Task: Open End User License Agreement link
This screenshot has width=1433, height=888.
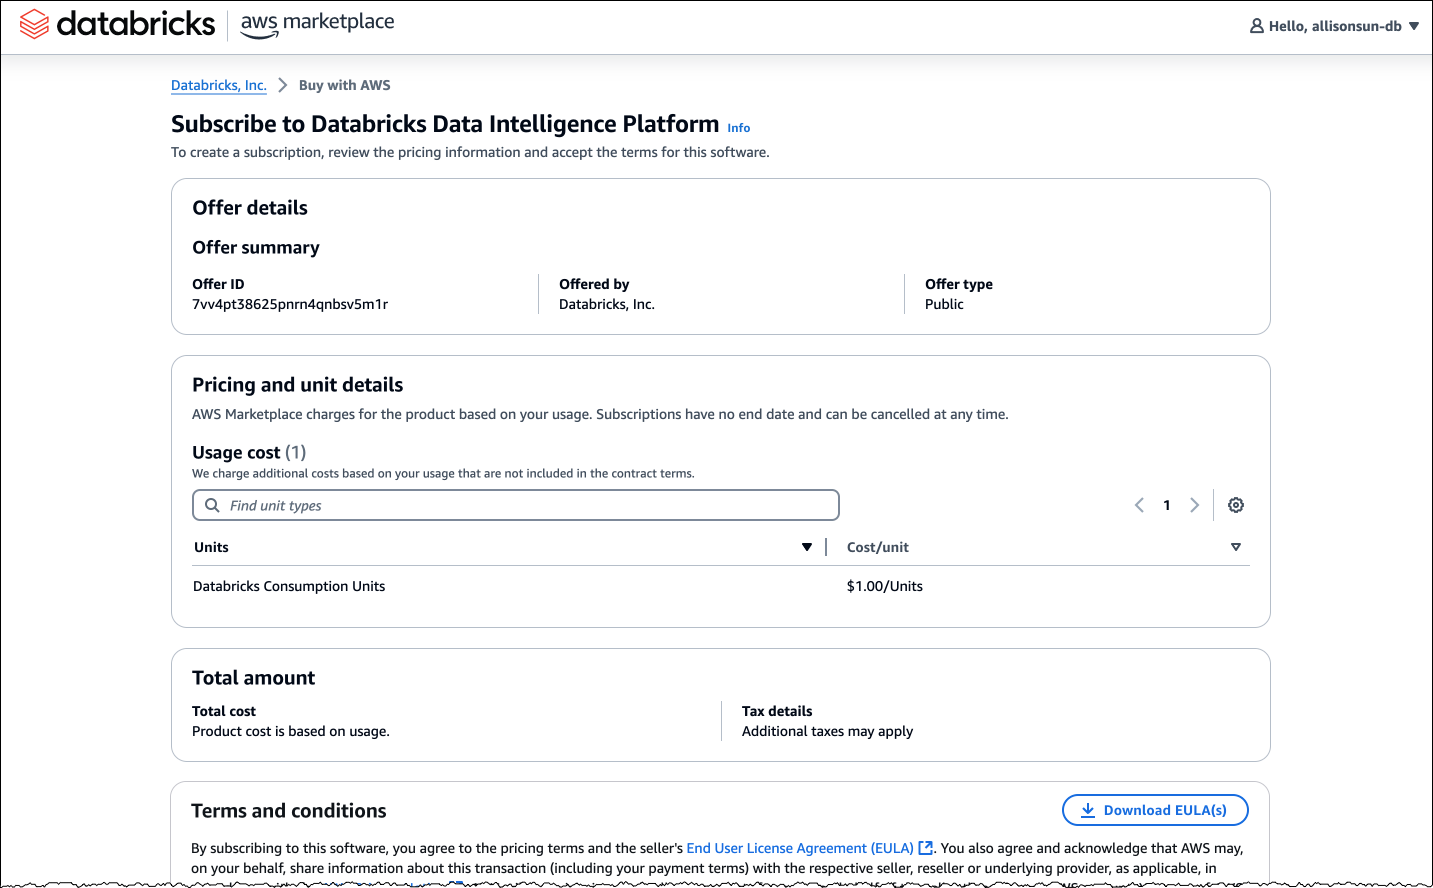Action: click(800, 848)
